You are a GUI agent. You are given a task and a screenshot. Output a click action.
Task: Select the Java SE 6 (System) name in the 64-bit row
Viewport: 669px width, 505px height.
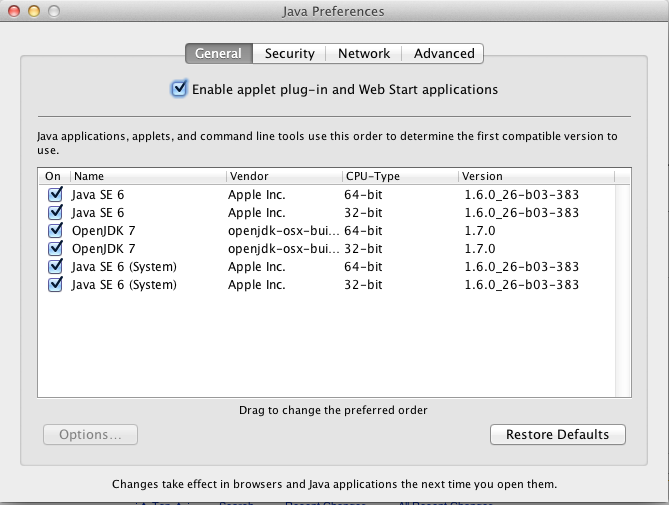tap(124, 267)
